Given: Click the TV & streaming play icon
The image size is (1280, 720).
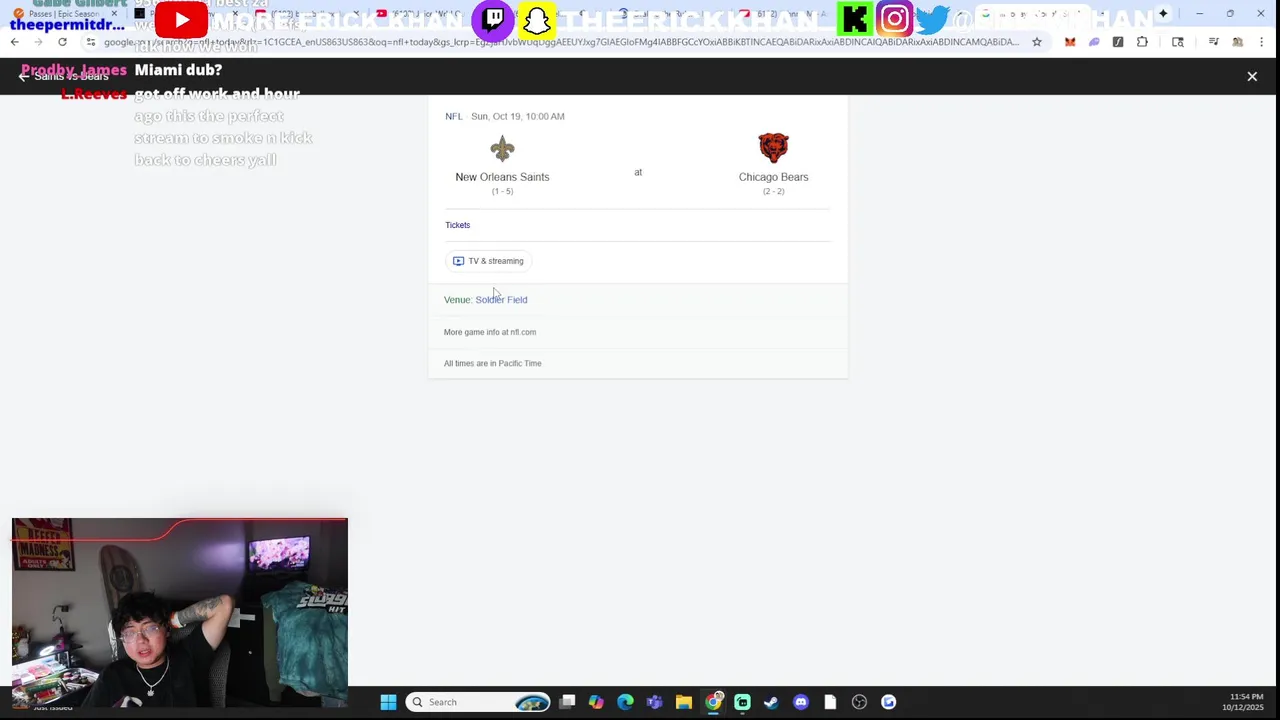Looking at the screenshot, I should tap(458, 261).
